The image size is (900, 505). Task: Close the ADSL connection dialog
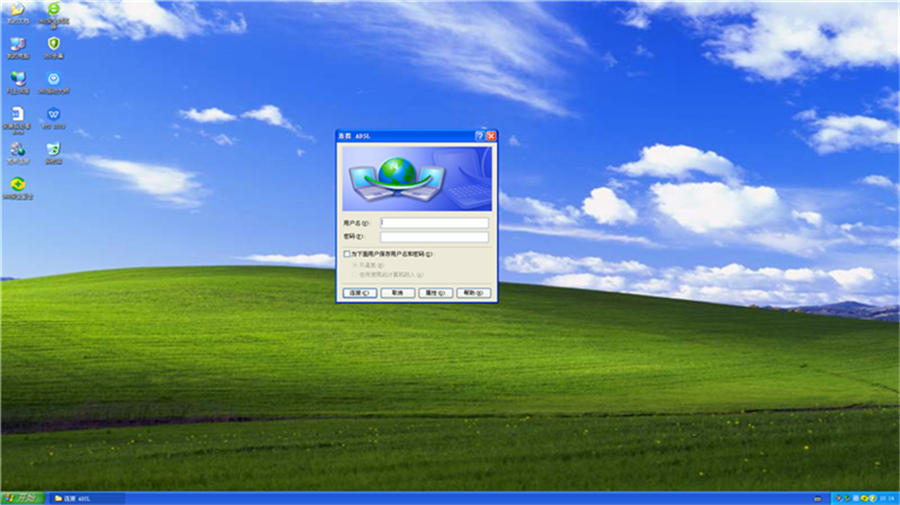[x=491, y=136]
